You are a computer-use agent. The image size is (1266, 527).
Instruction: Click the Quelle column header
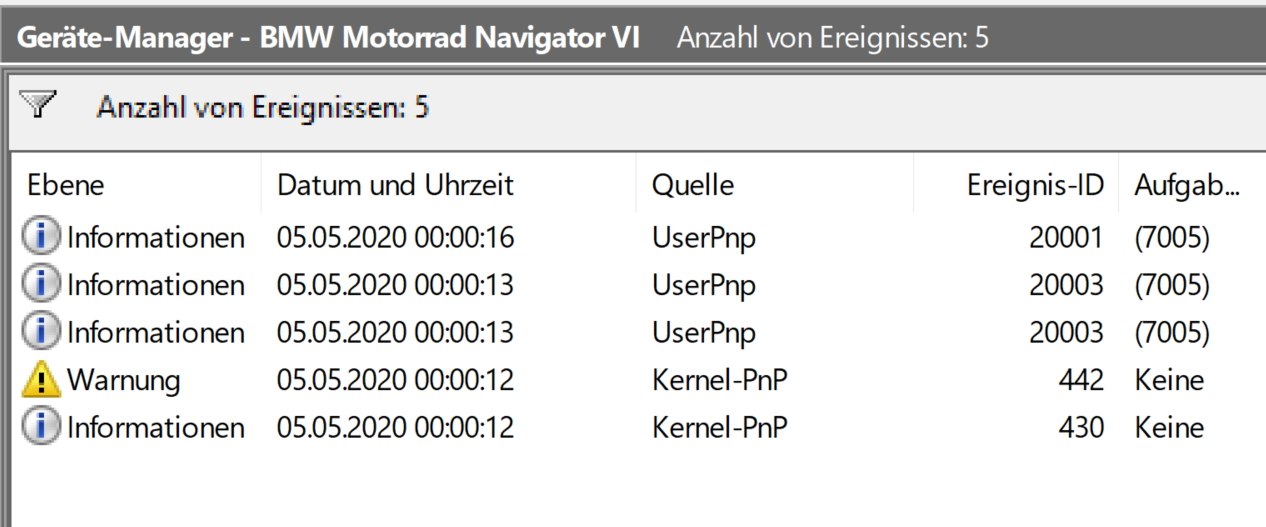[692, 185]
